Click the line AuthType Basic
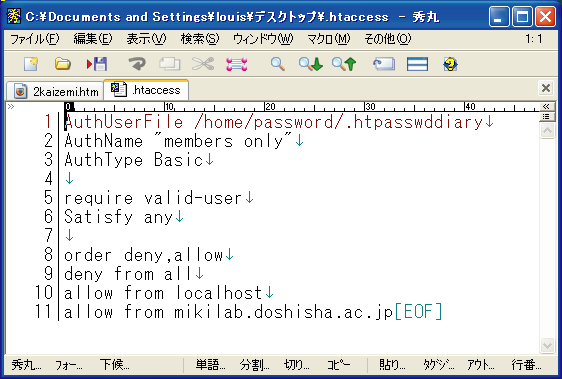 pyautogui.click(x=134, y=160)
